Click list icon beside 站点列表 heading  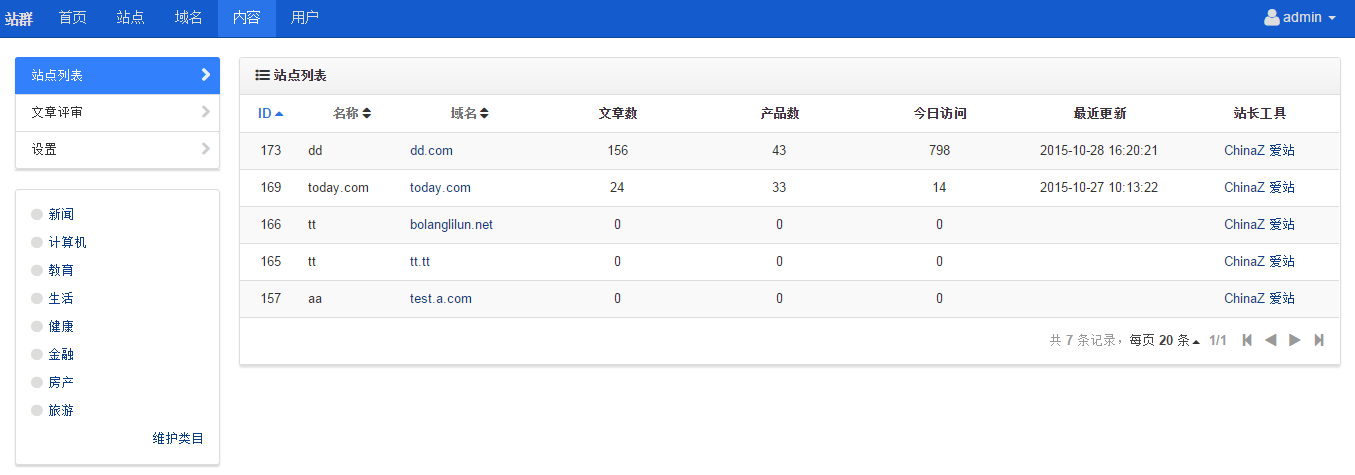[262, 75]
